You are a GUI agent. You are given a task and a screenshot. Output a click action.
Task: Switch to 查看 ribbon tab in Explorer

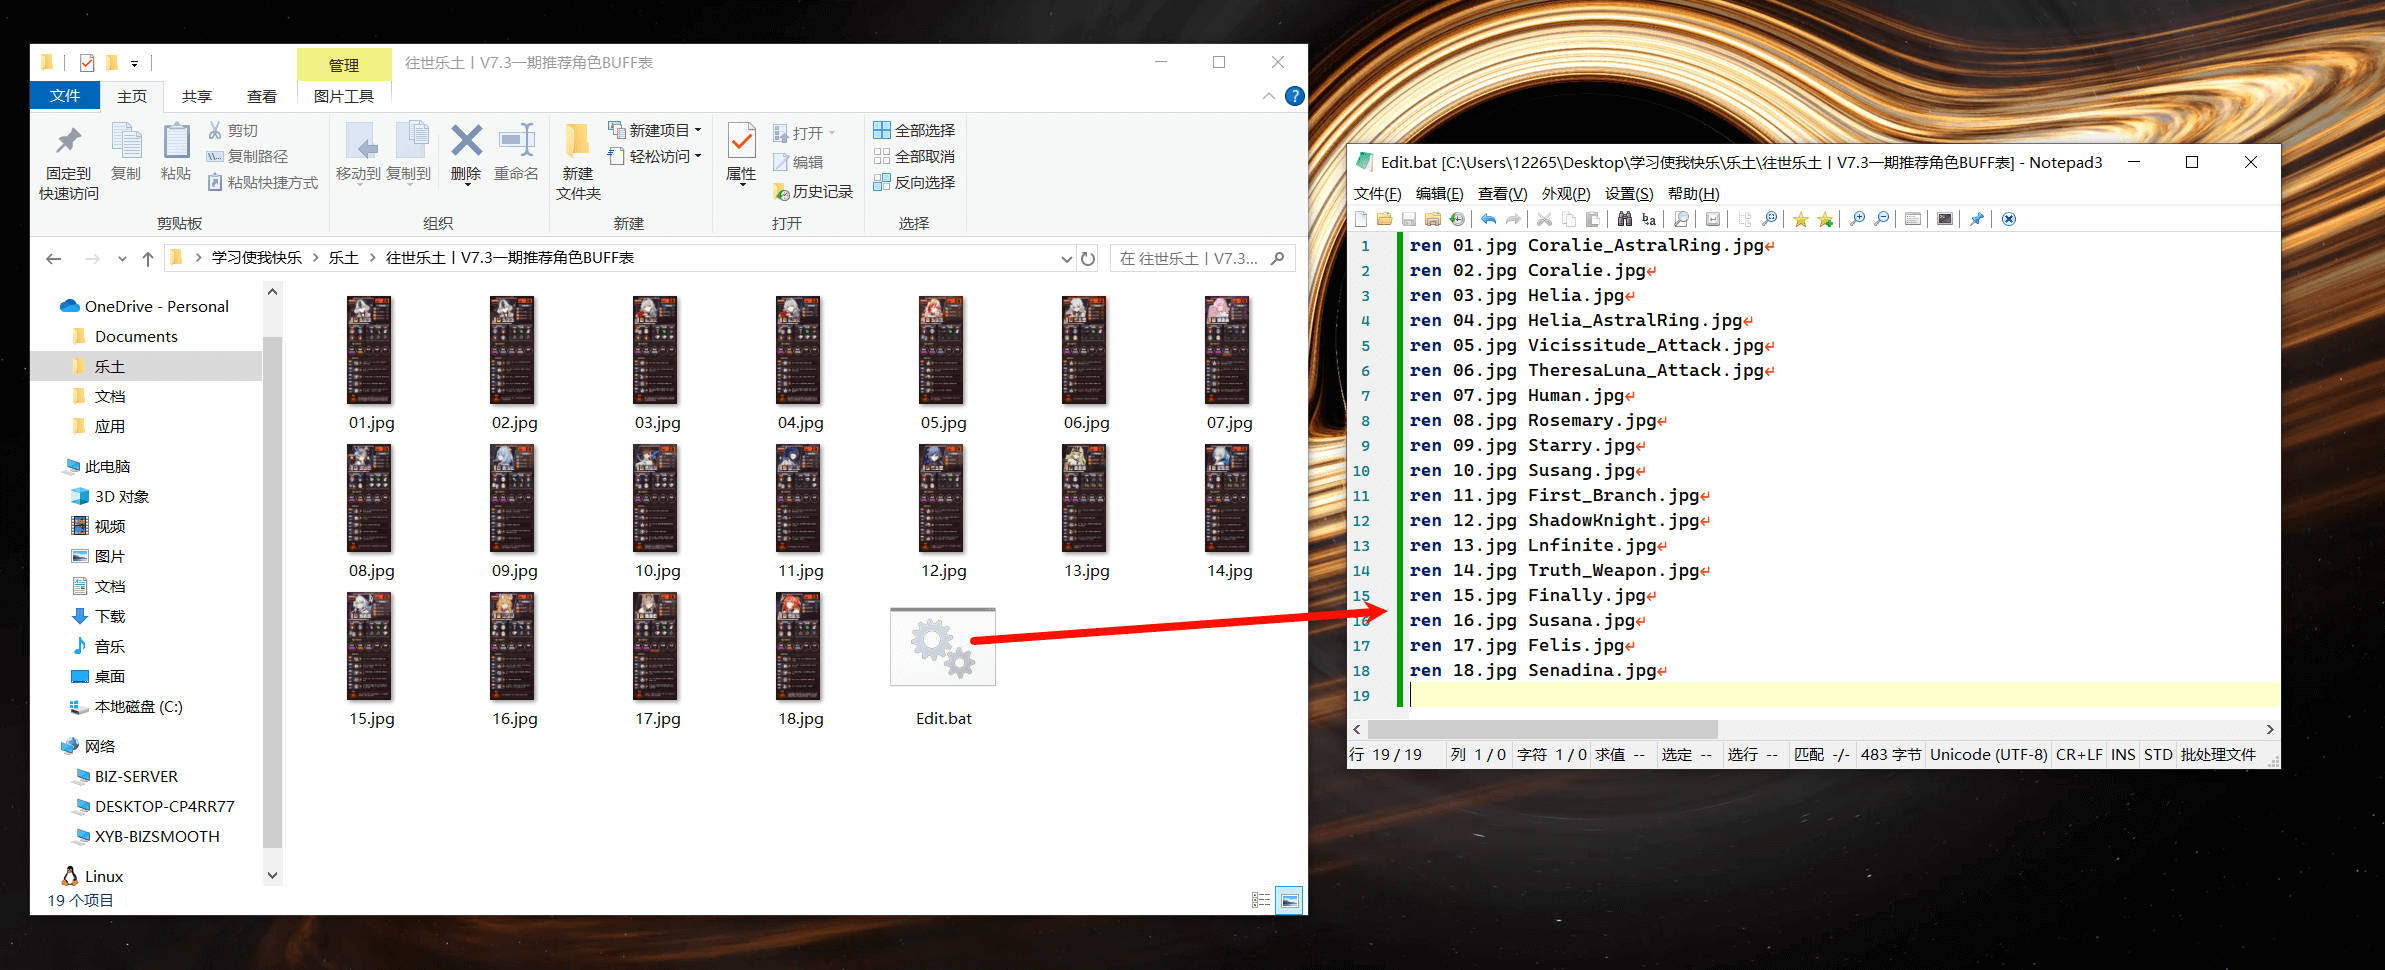262,96
